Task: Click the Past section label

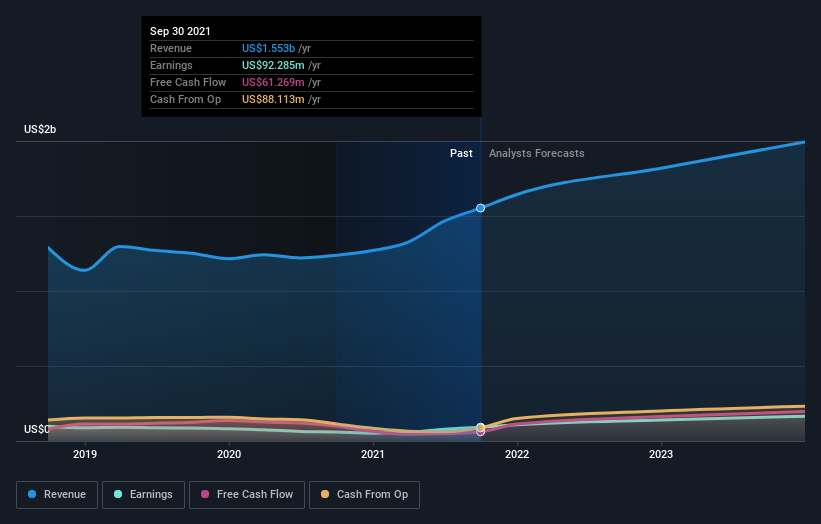Action: click(461, 153)
